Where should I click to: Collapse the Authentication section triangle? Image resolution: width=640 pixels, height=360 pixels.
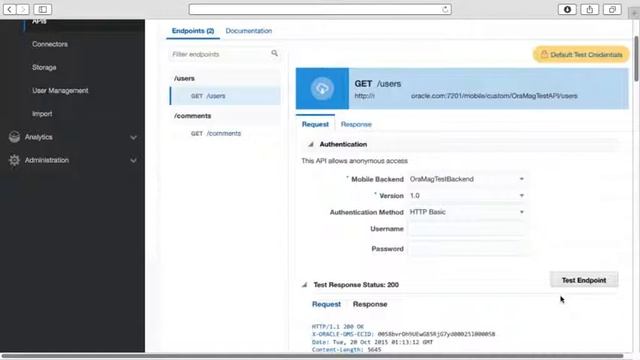click(x=311, y=144)
